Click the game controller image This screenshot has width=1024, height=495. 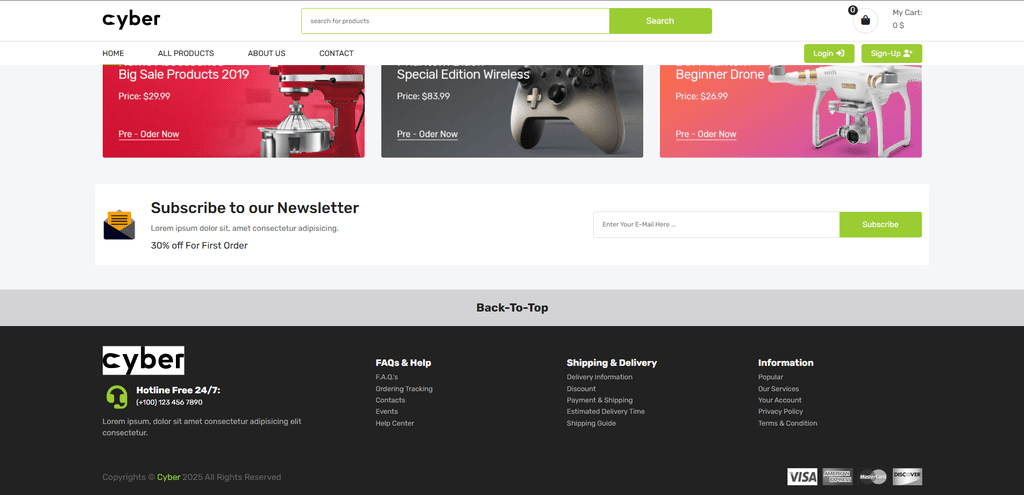tap(566, 108)
